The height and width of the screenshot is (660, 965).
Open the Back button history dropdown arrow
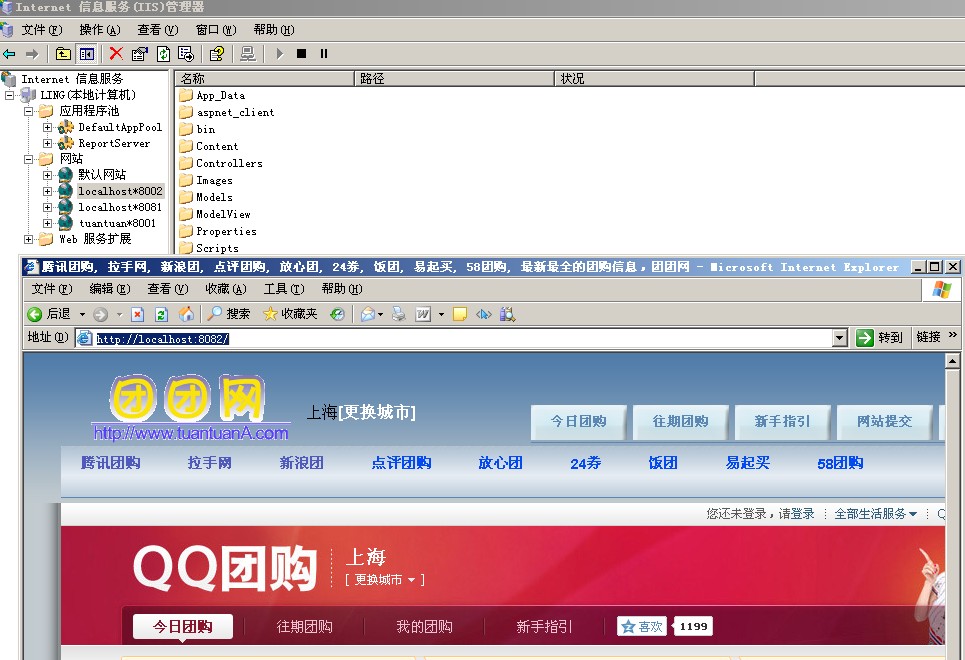pyautogui.click(x=82, y=315)
